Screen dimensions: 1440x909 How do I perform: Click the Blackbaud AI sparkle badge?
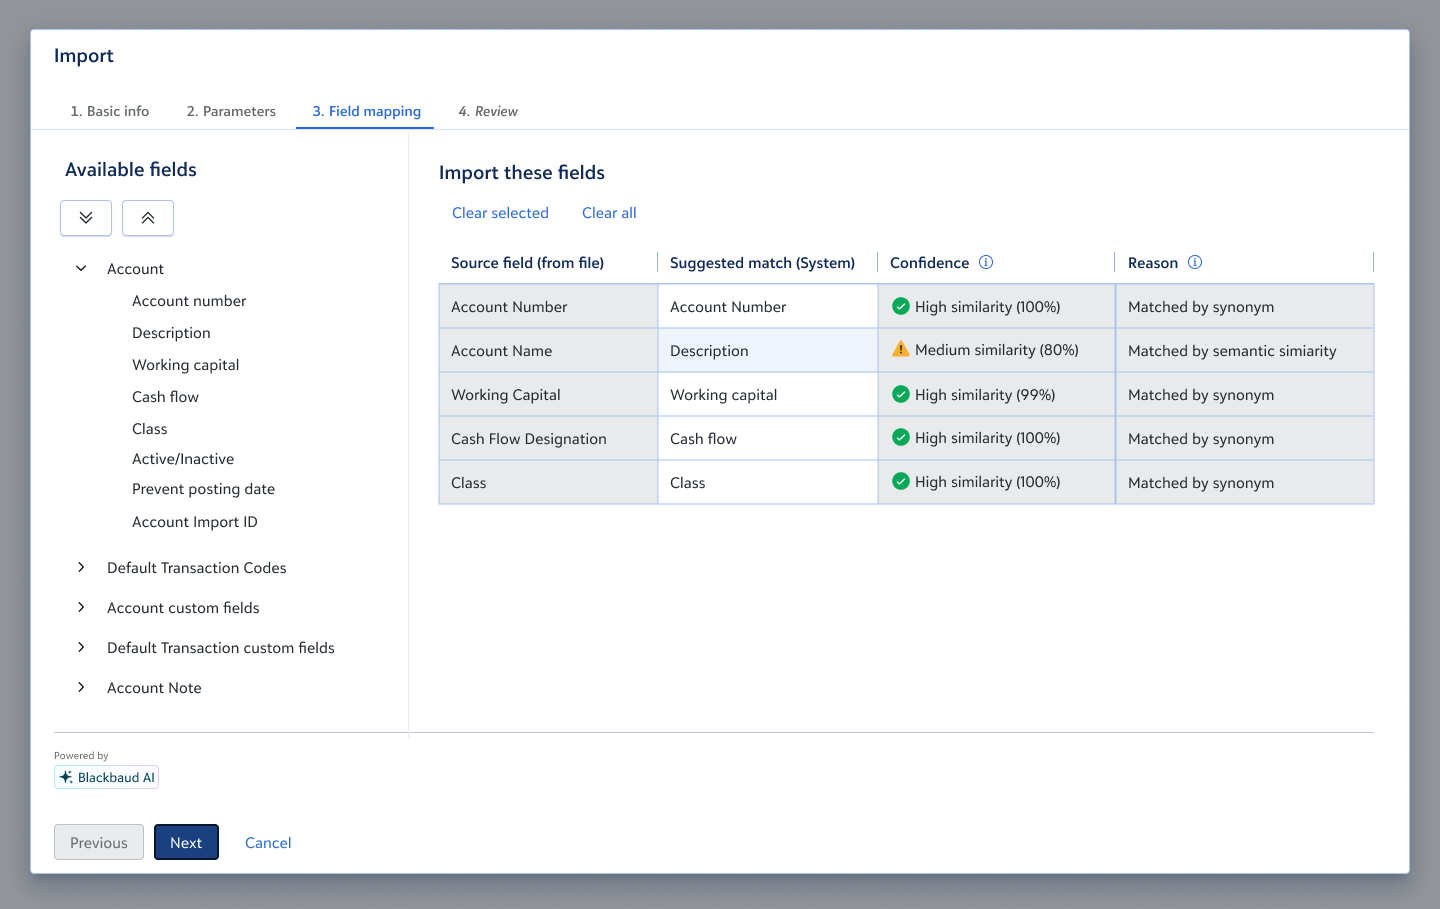[x=106, y=777]
